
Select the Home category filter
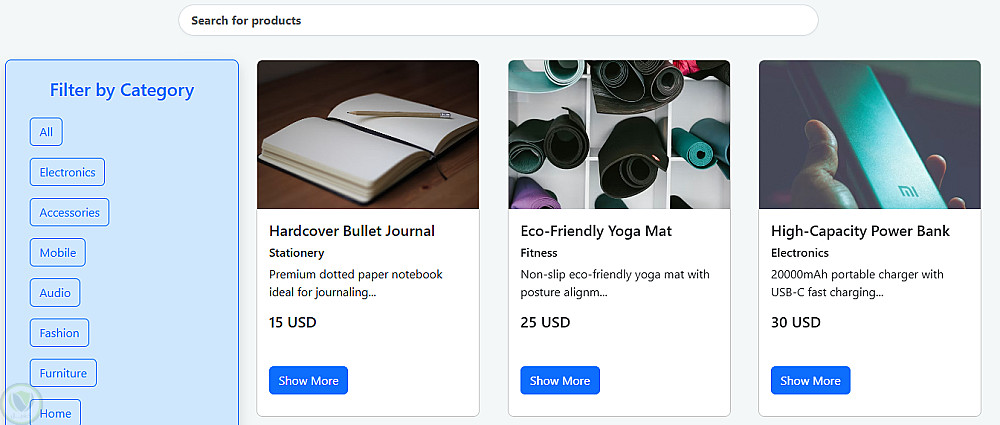coord(55,412)
